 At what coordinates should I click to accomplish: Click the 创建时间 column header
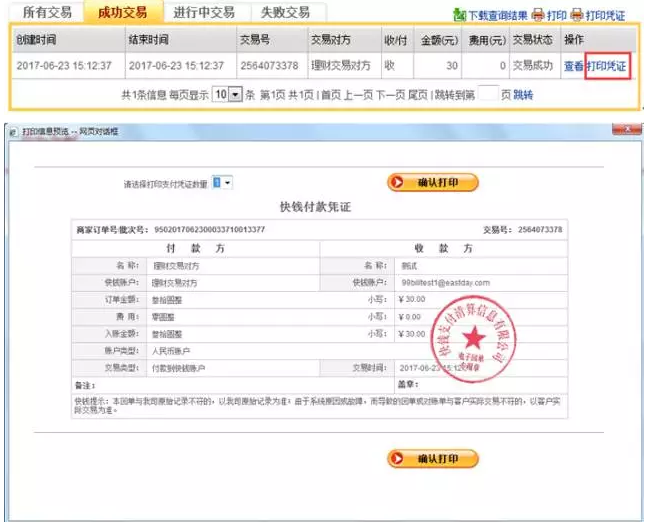36,40
